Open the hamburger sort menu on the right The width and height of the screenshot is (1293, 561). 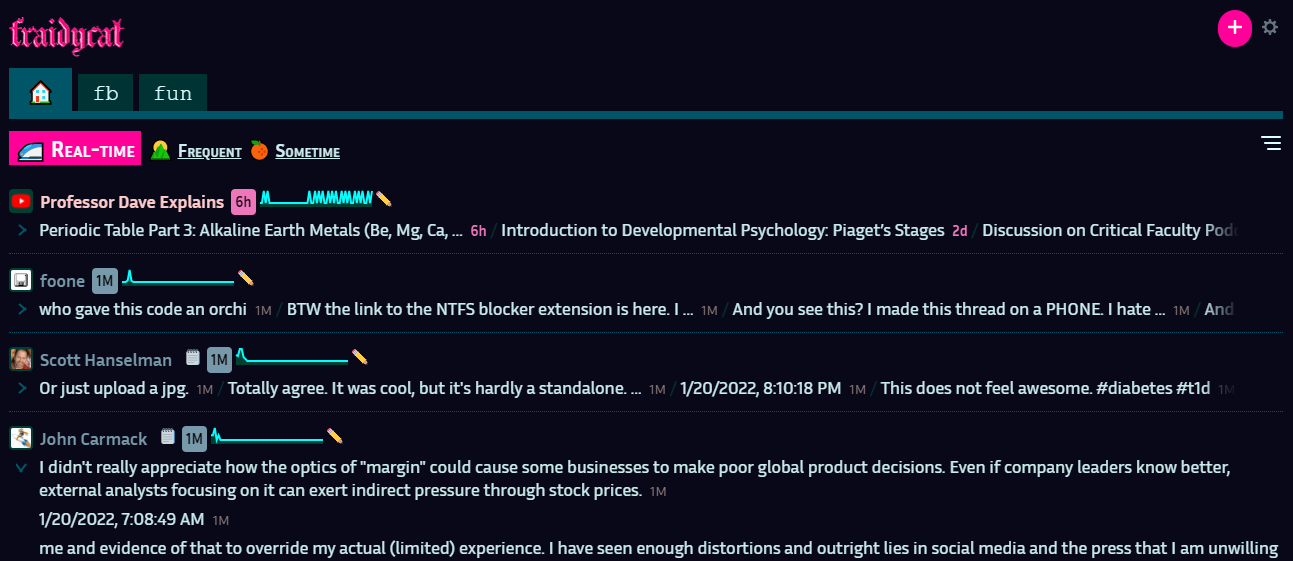tap(1271, 144)
